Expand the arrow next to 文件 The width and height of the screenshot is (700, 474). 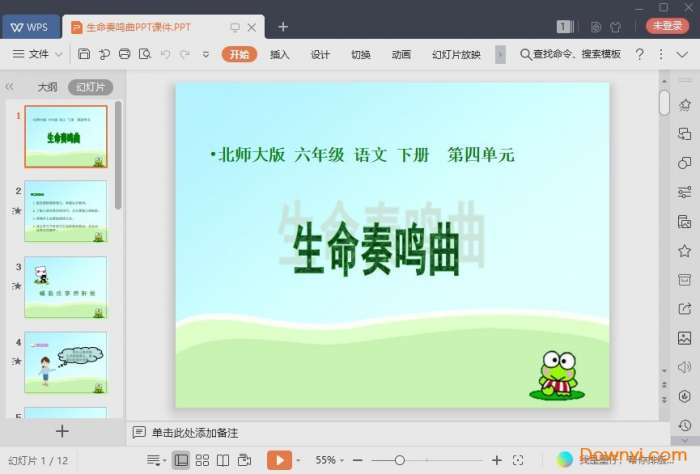coord(58,54)
